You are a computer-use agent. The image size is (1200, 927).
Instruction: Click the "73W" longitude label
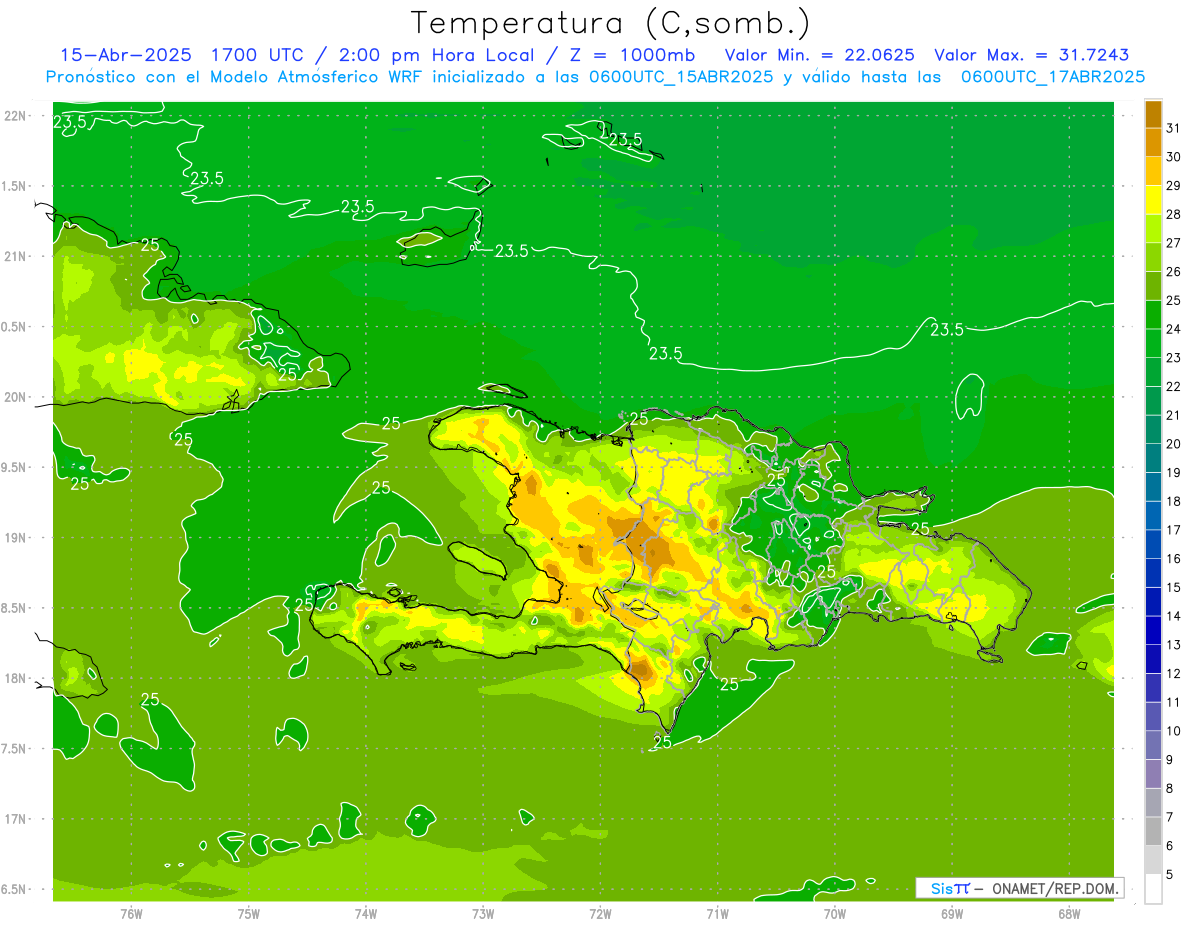[x=482, y=914]
